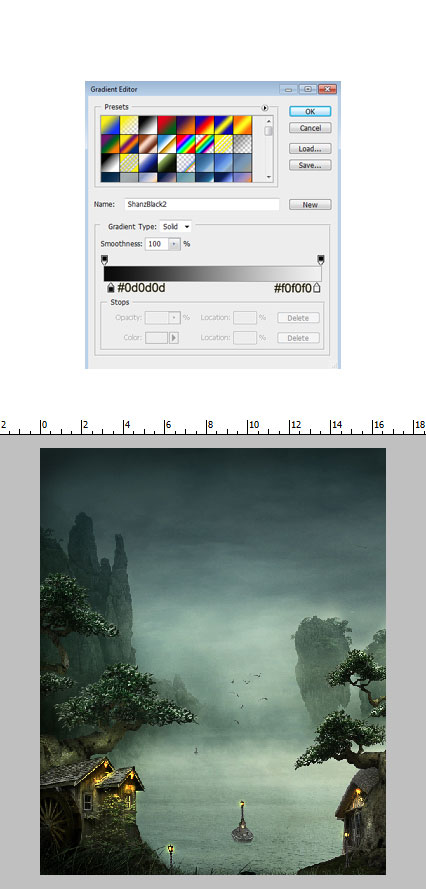This screenshot has width=426, height=889.
Task: Click the Smoothness value field
Action: click(x=157, y=244)
